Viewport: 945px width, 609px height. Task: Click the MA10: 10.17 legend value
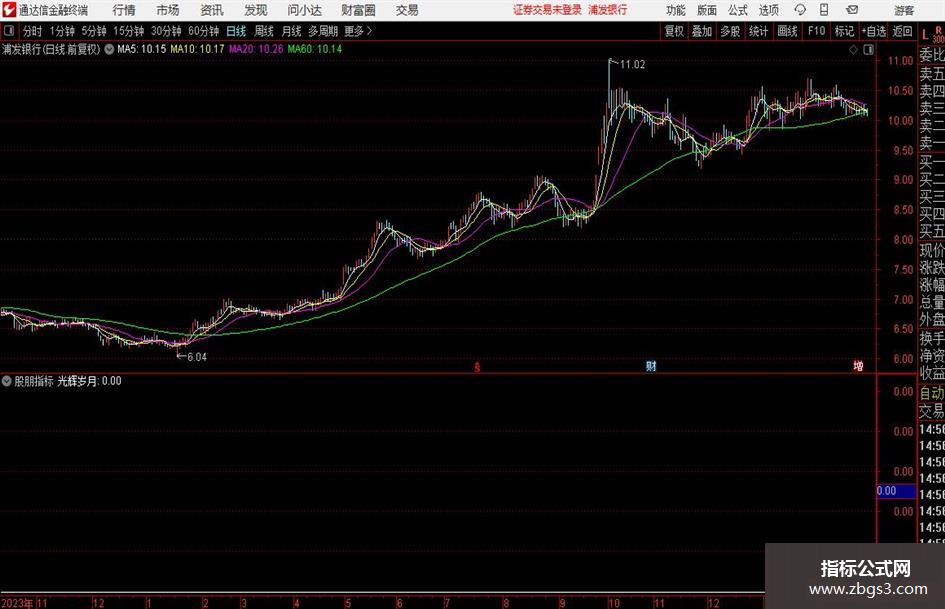pyautogui.click(x=197, y=49)
